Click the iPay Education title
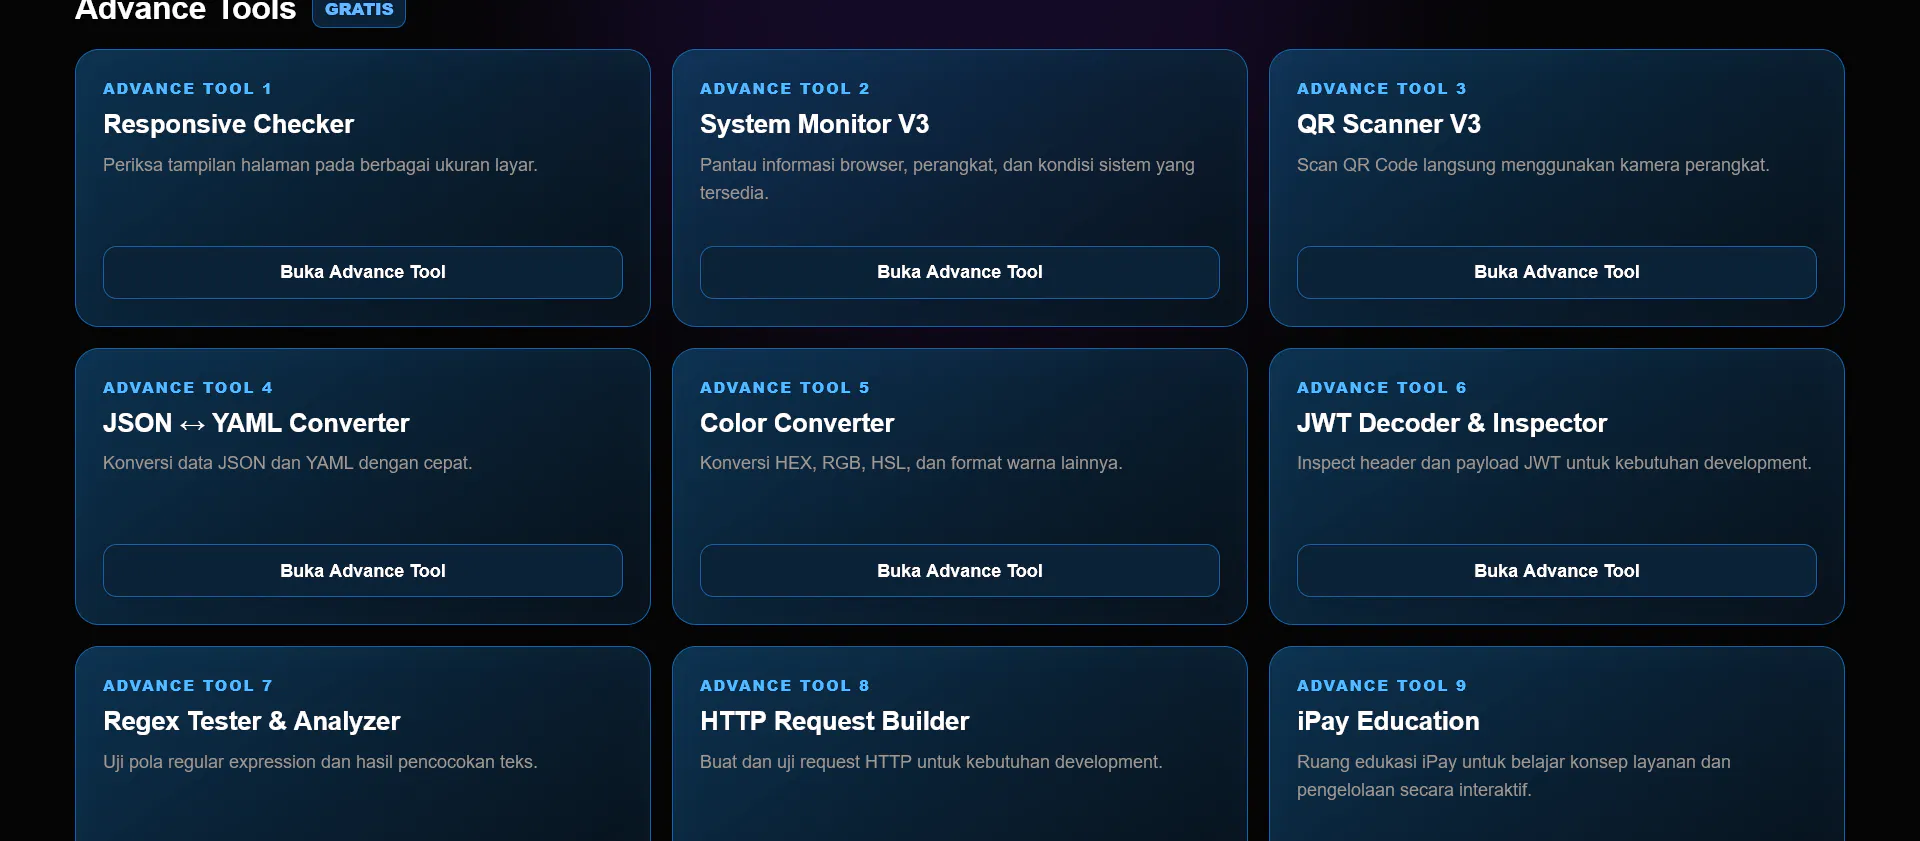 (x=1388, y=721)
